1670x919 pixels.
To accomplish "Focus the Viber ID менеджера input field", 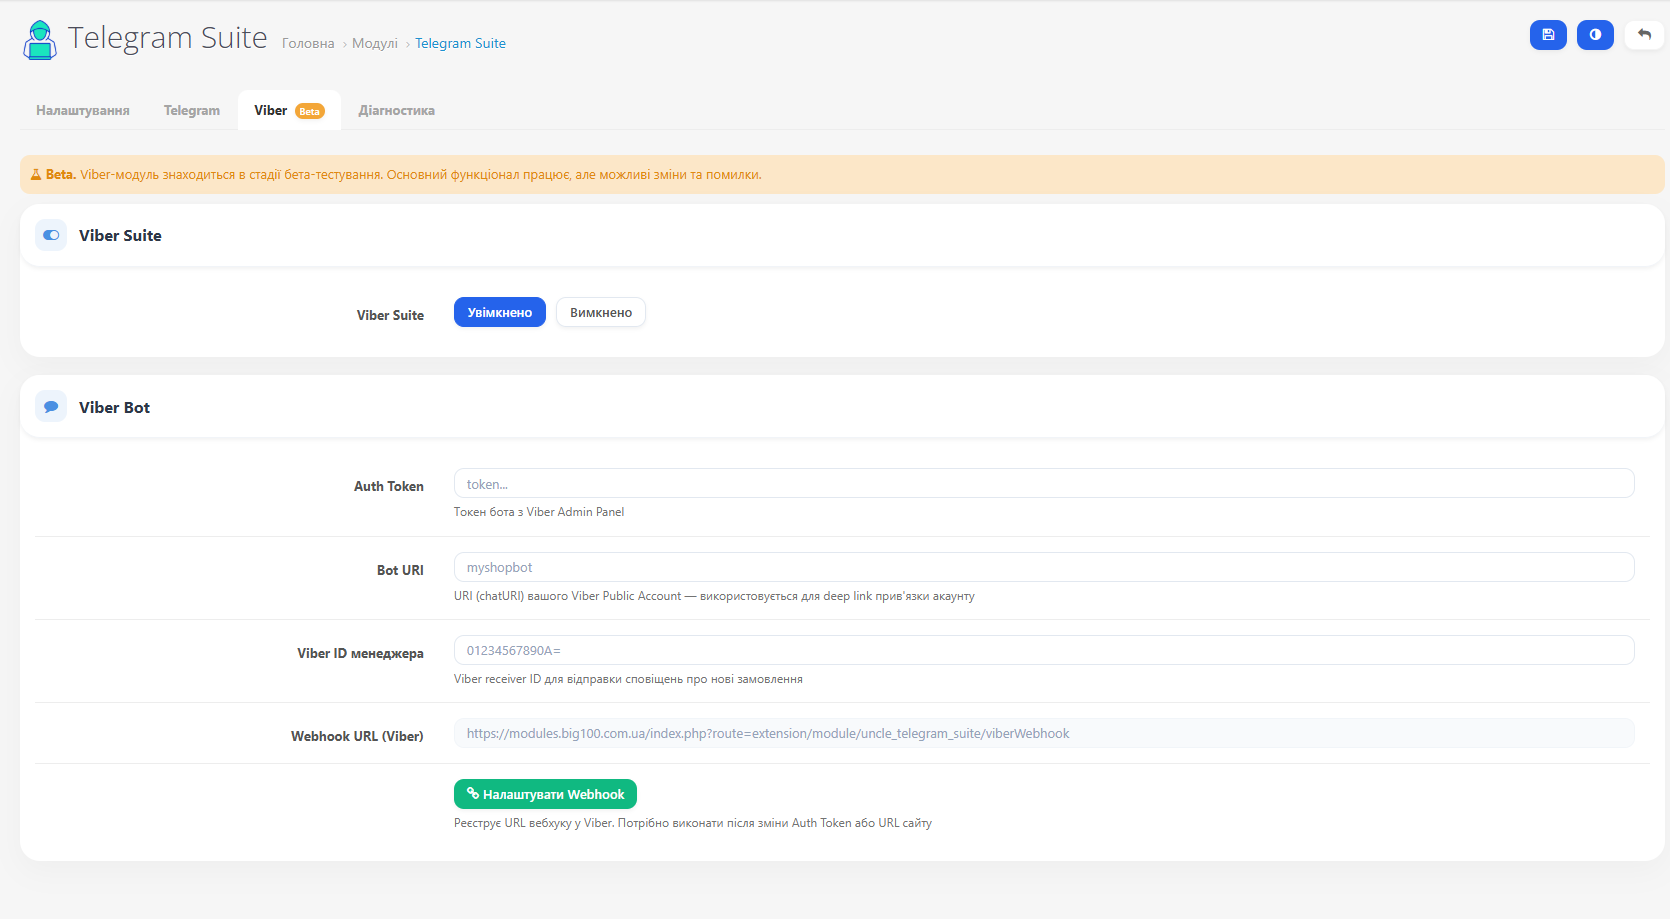I will click(1044, 650).
